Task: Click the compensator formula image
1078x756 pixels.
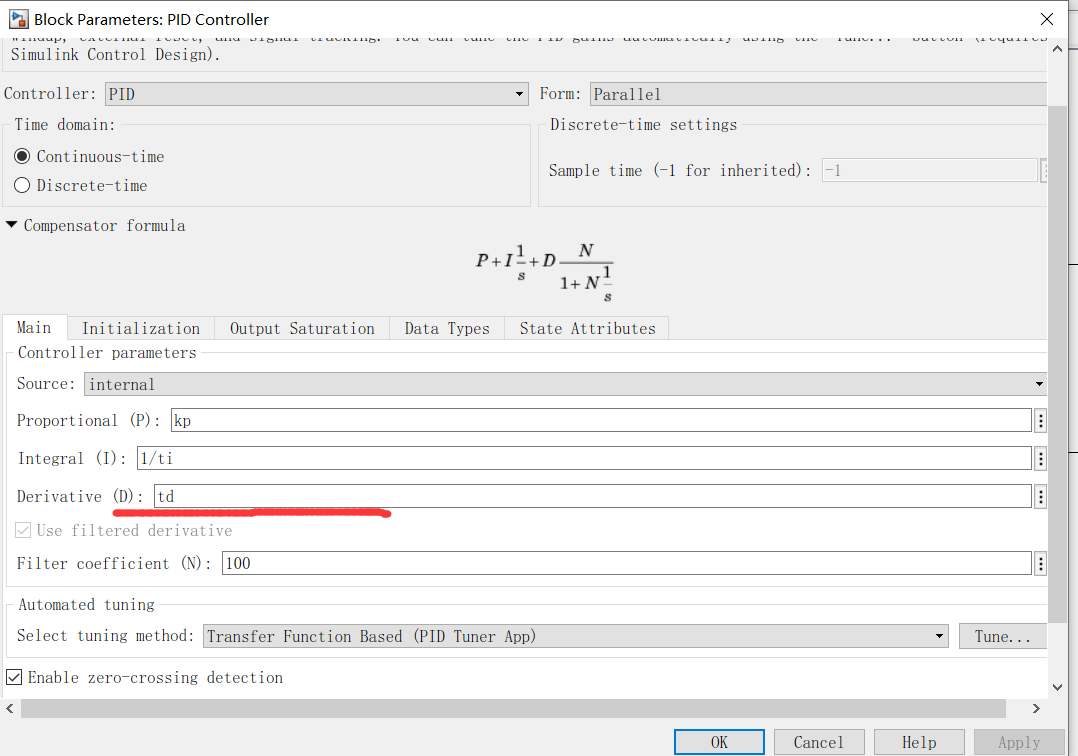Action: [x=544, y=272]
